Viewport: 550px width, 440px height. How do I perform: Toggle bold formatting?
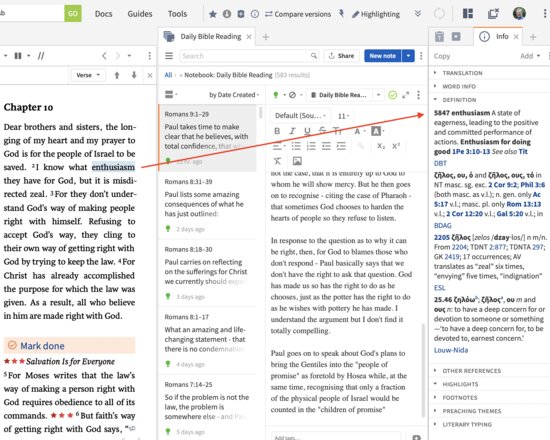coord(277,131)
